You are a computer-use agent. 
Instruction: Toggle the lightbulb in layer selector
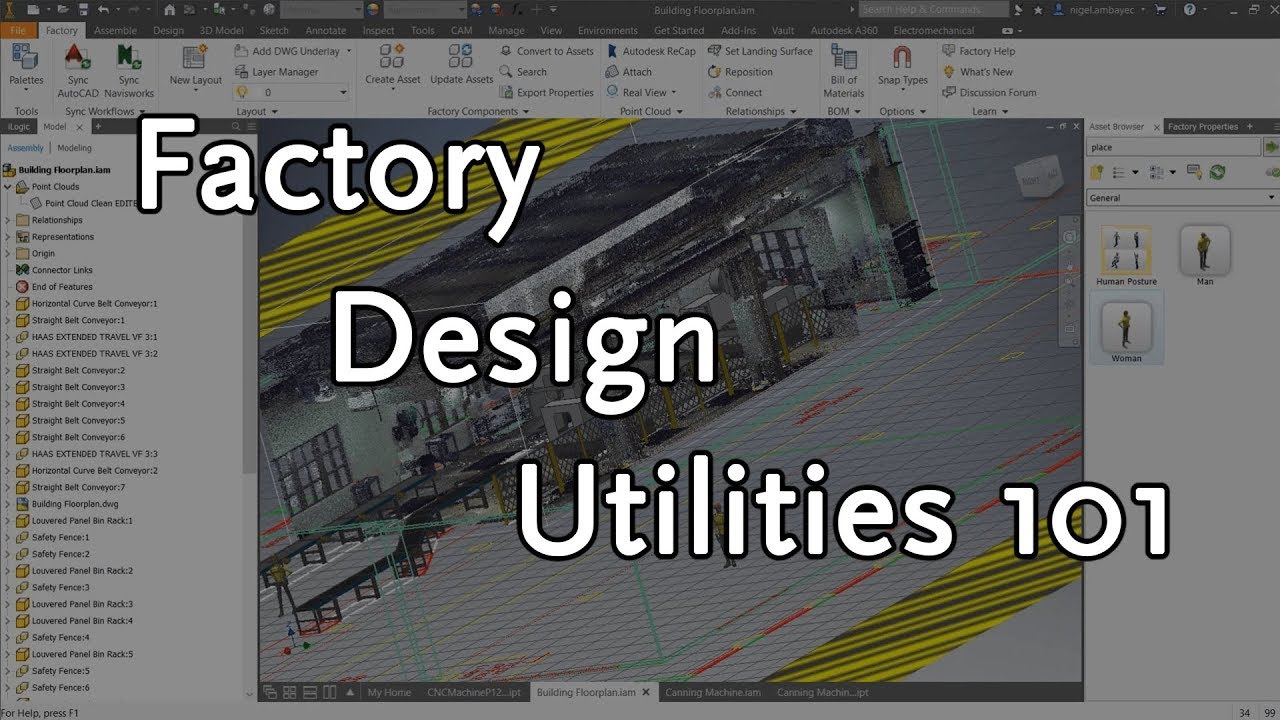(x=241, y=92)
